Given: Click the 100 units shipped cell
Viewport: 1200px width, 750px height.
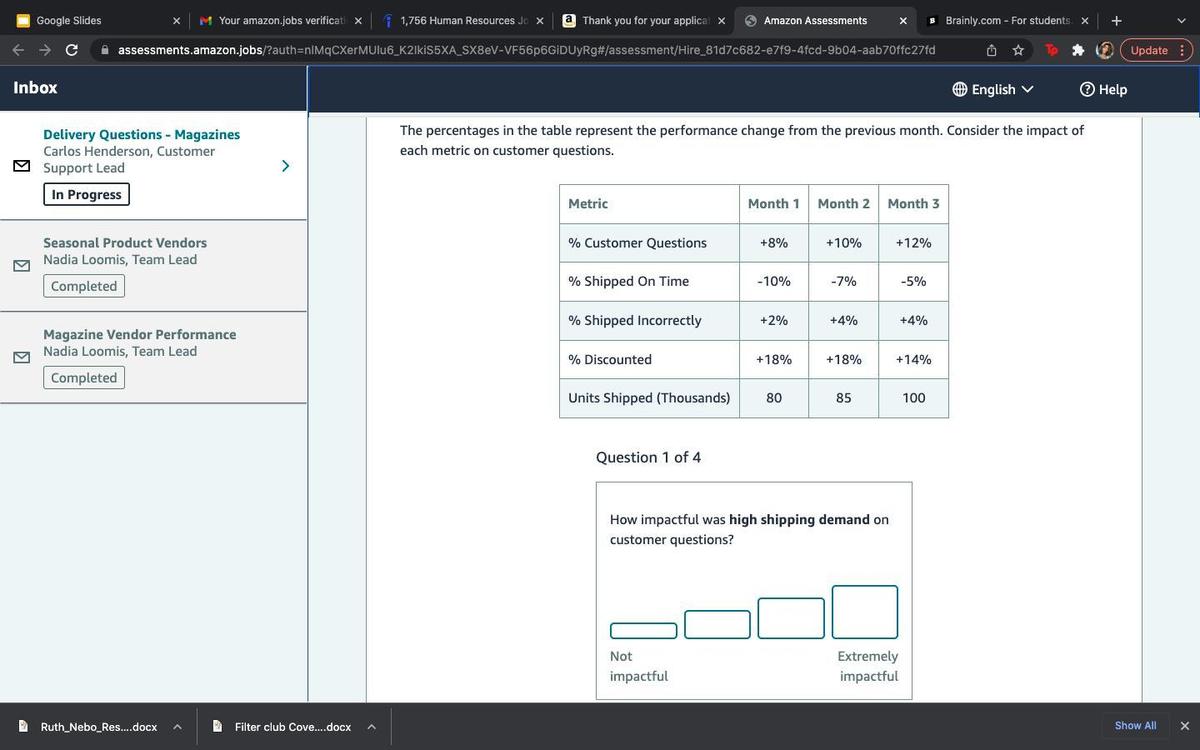Looking at the screenshot, I should pos(914,398).
